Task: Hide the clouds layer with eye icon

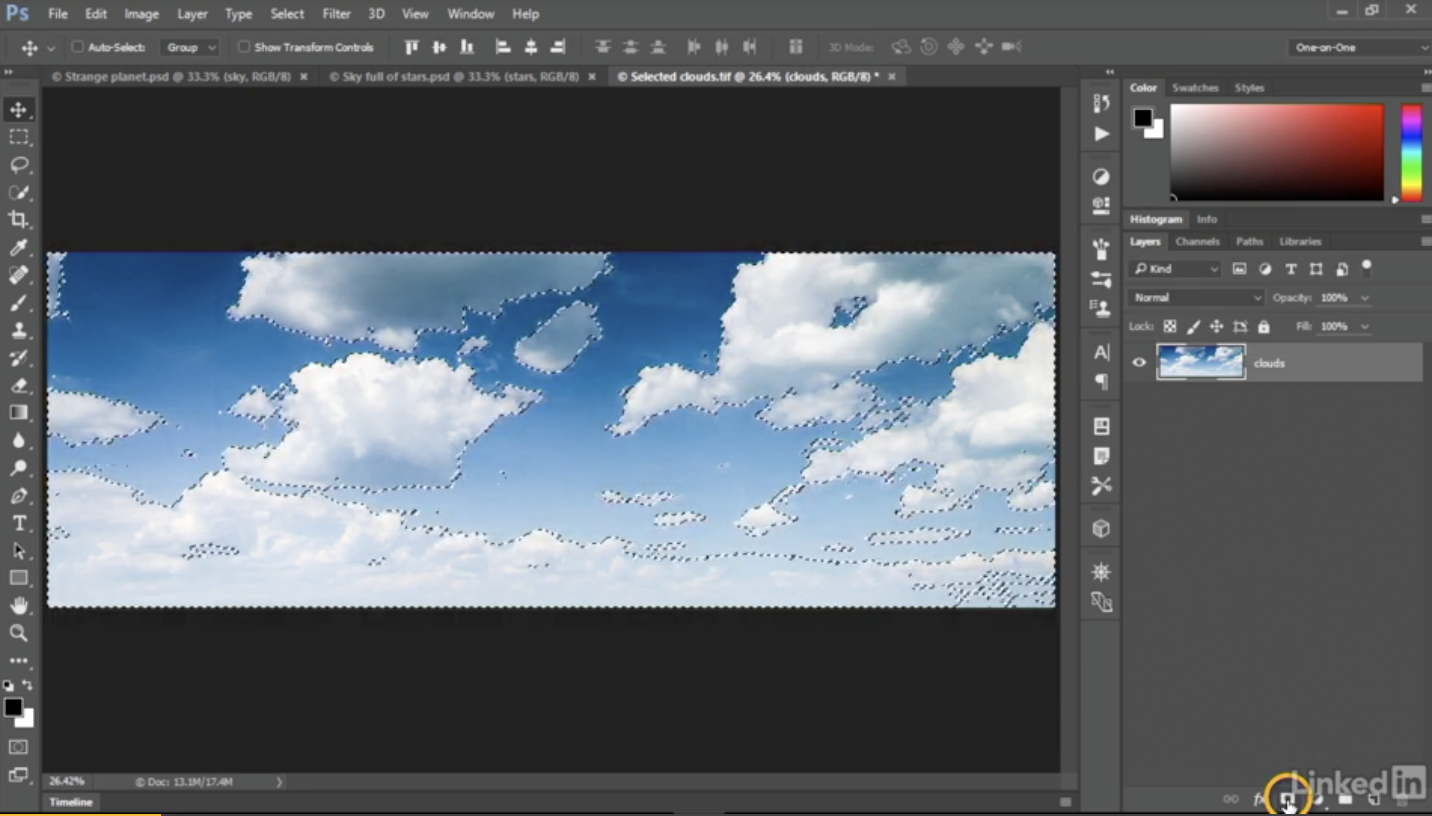Action: 1139,362
